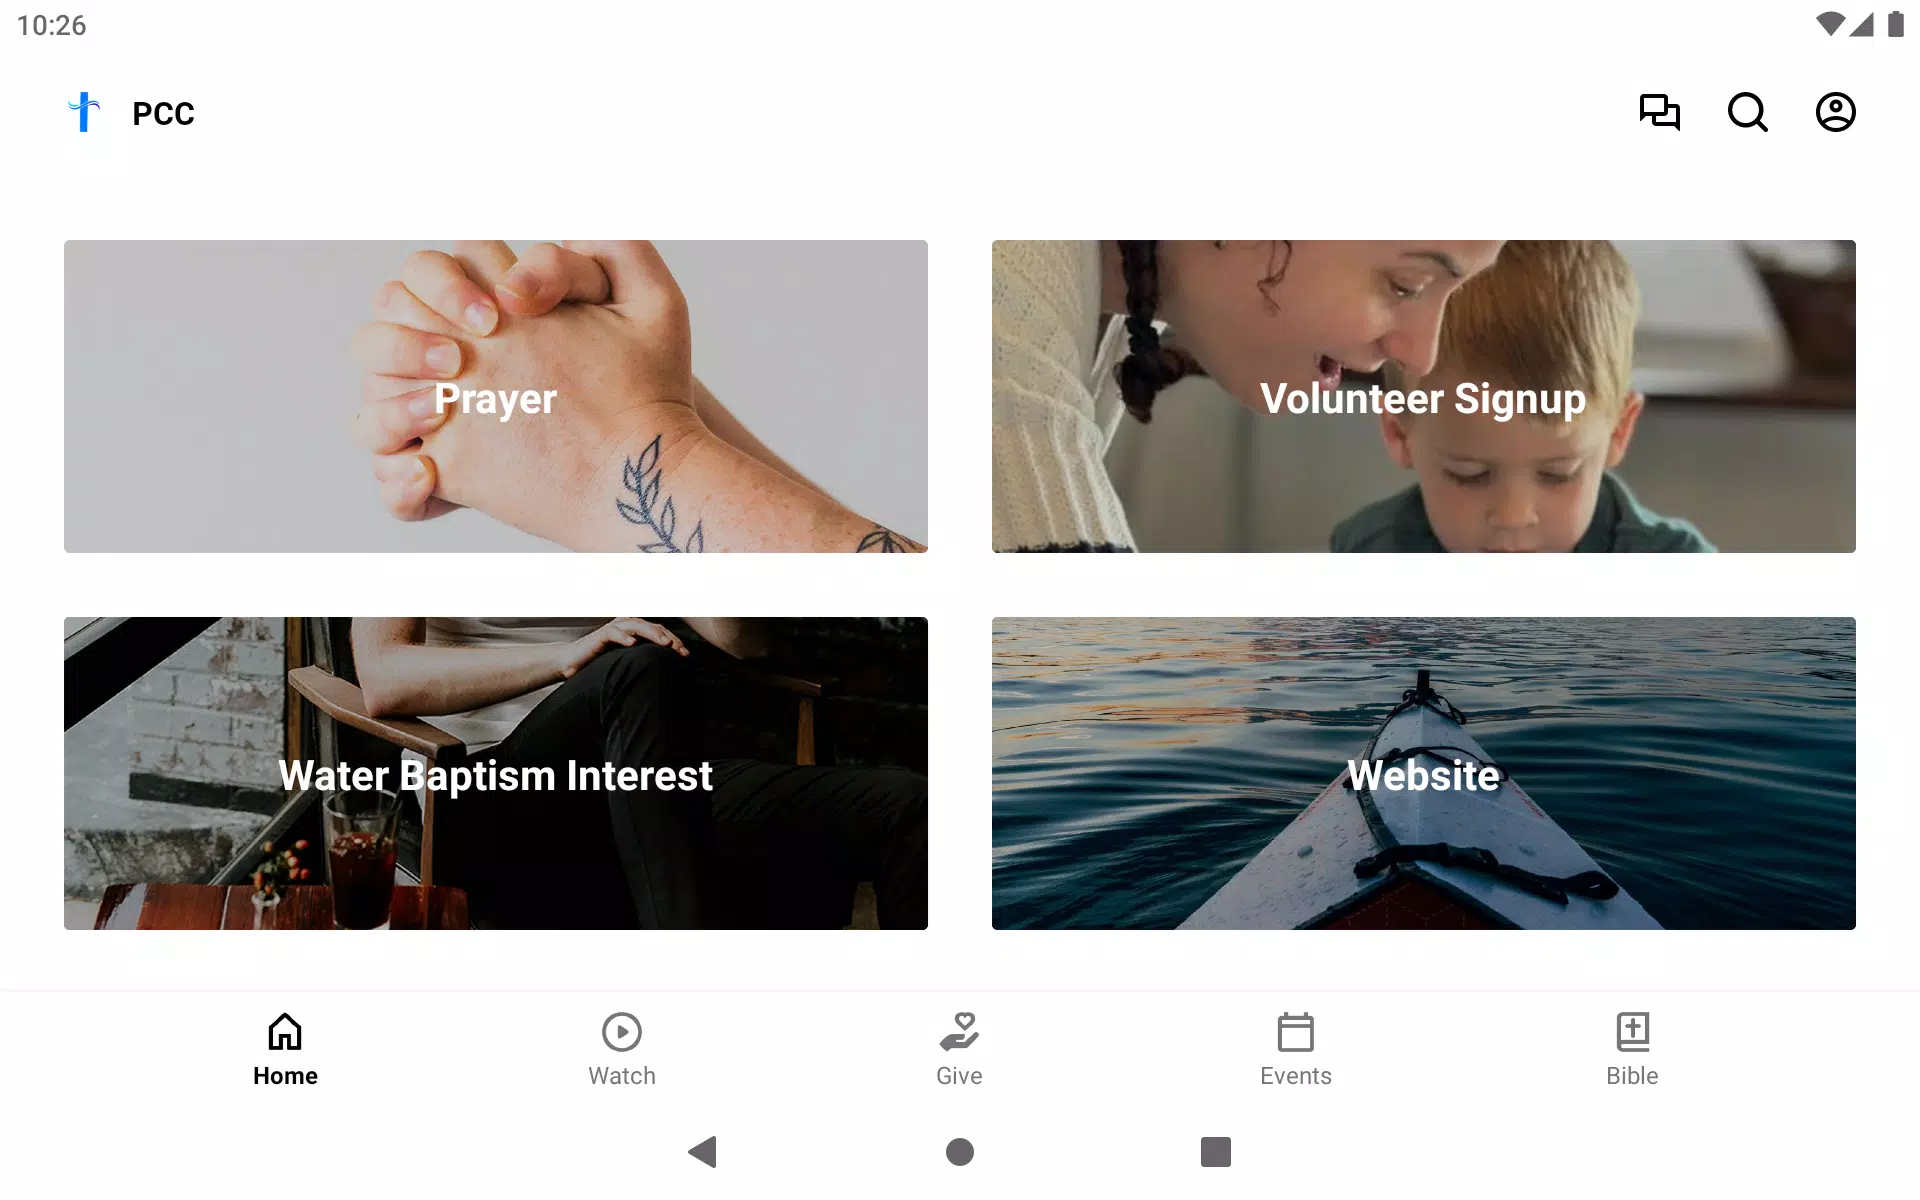Open the user profile icon
Image resolution: width=1920 pixels, height=1200 pixels.
point(1836,112)
